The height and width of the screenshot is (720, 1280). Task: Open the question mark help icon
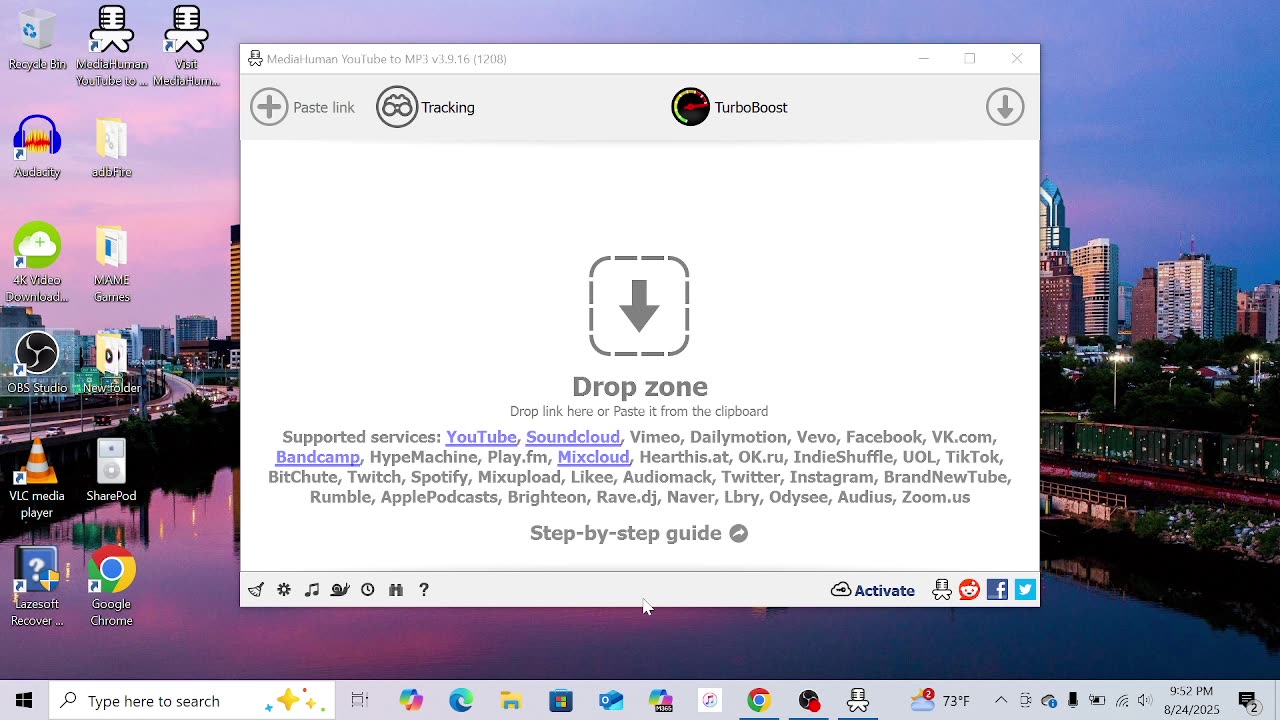424,590
